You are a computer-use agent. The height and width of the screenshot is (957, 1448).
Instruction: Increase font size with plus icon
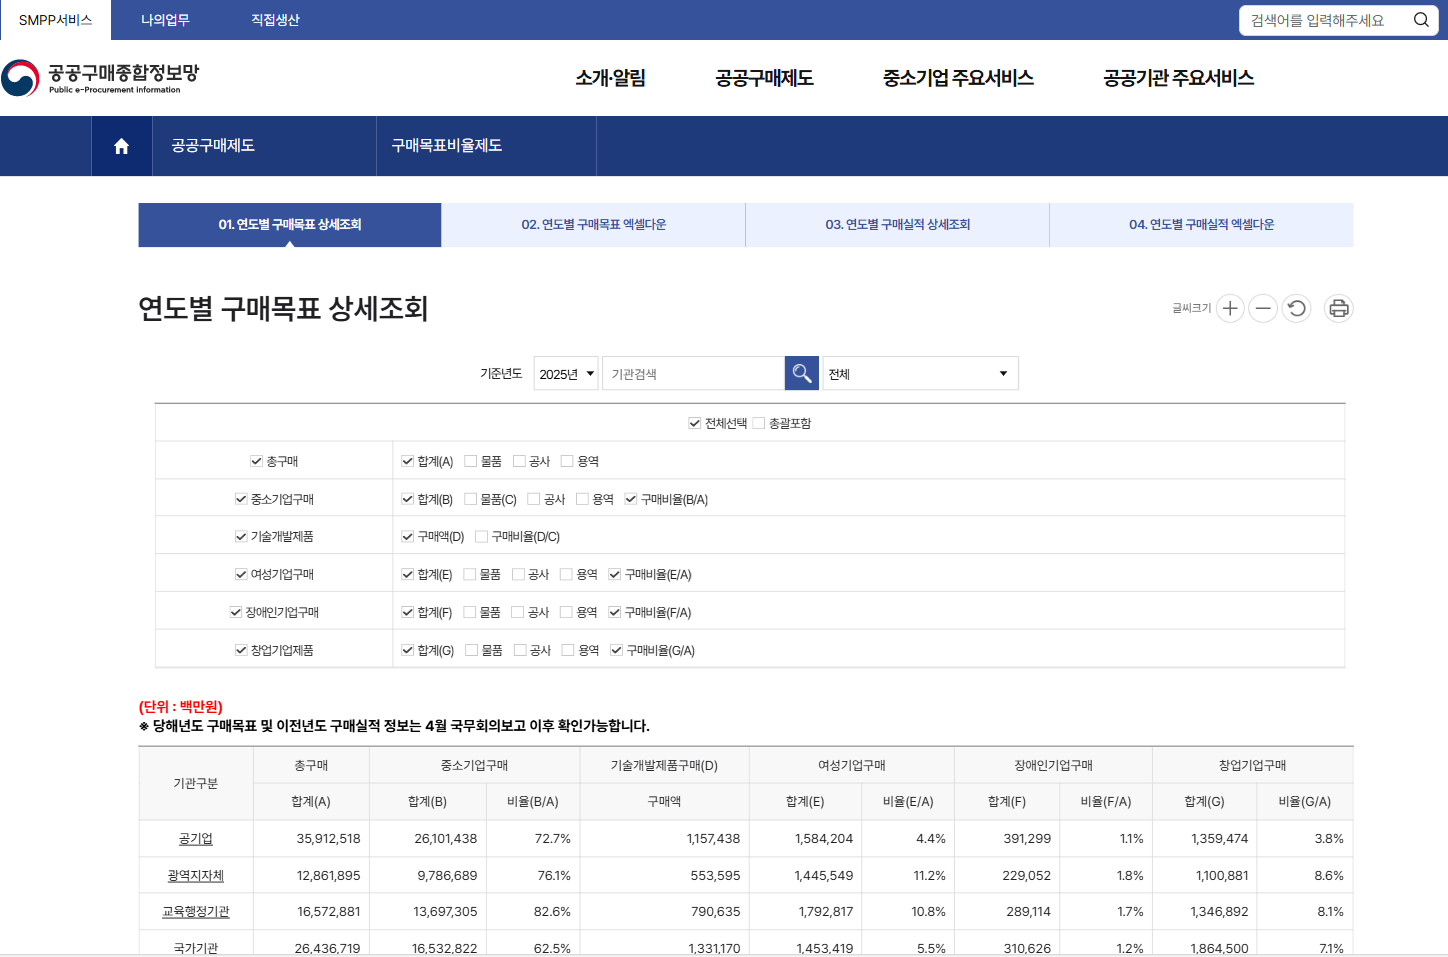(x=1230, y=308)
